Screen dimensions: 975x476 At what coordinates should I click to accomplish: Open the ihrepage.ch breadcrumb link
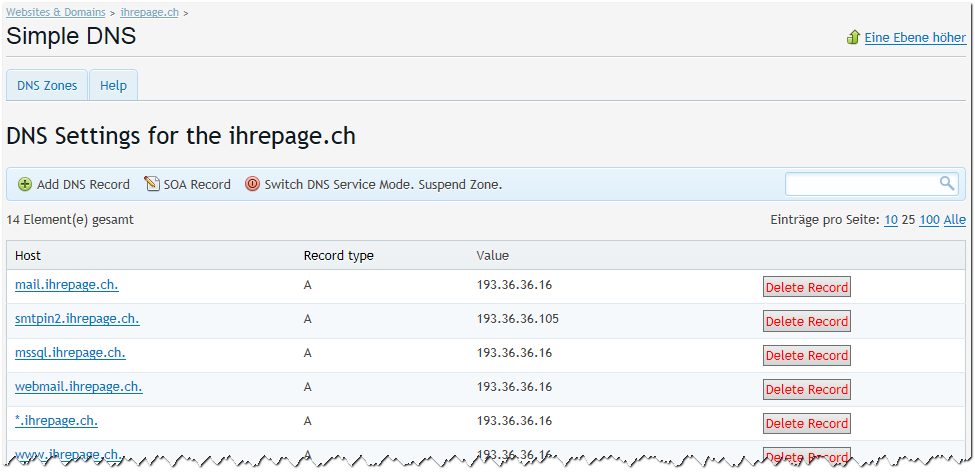(150, 12)
